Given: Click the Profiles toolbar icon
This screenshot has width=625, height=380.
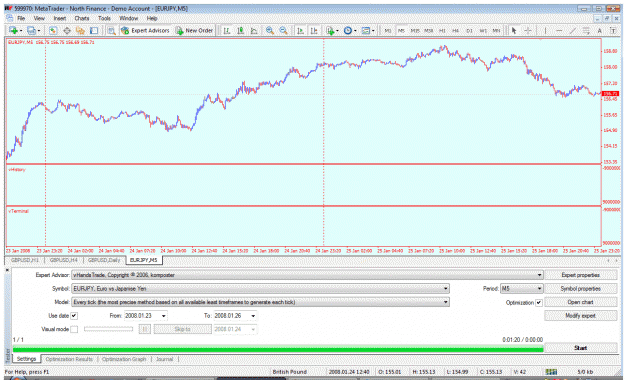Looking at the screenshot, I should click(31, 31).
